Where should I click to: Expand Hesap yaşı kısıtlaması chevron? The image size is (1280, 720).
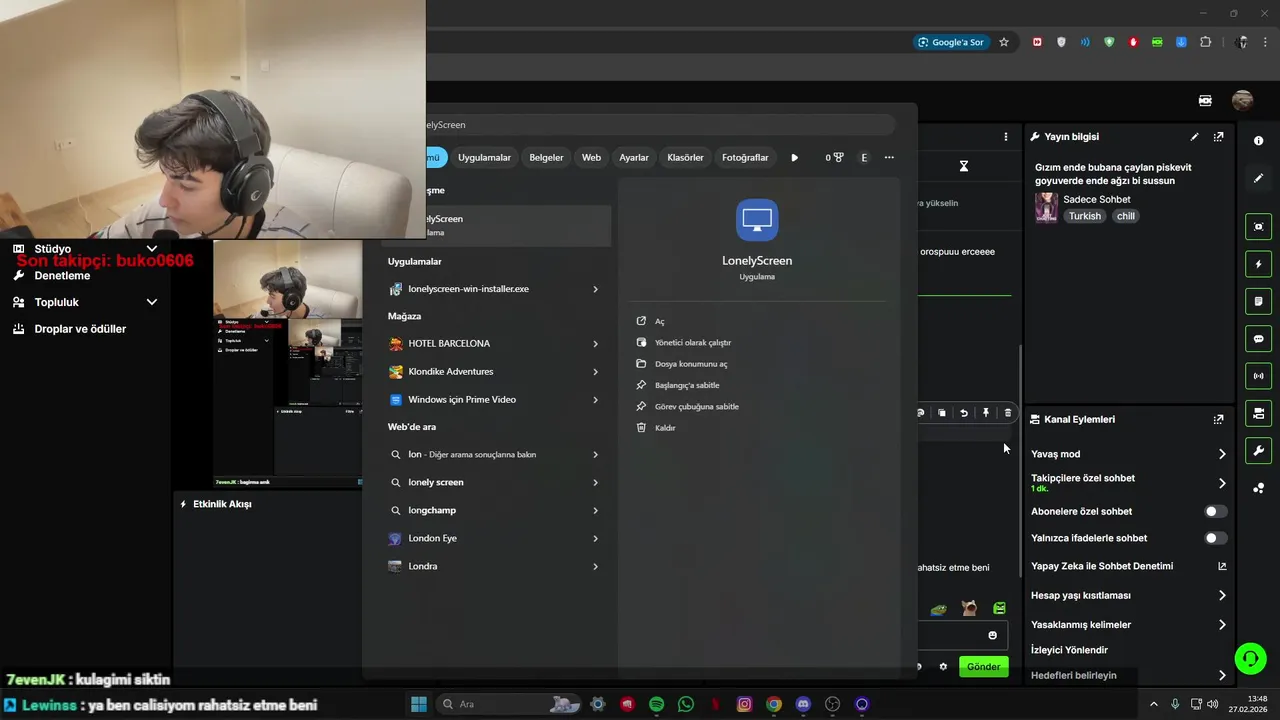[x=1222, y=595]
